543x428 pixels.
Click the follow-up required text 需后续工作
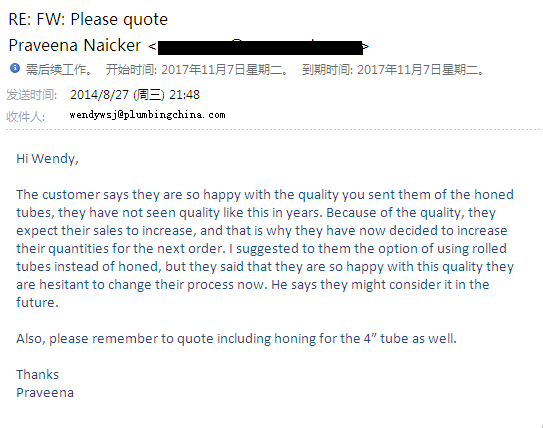click(59, 70)
